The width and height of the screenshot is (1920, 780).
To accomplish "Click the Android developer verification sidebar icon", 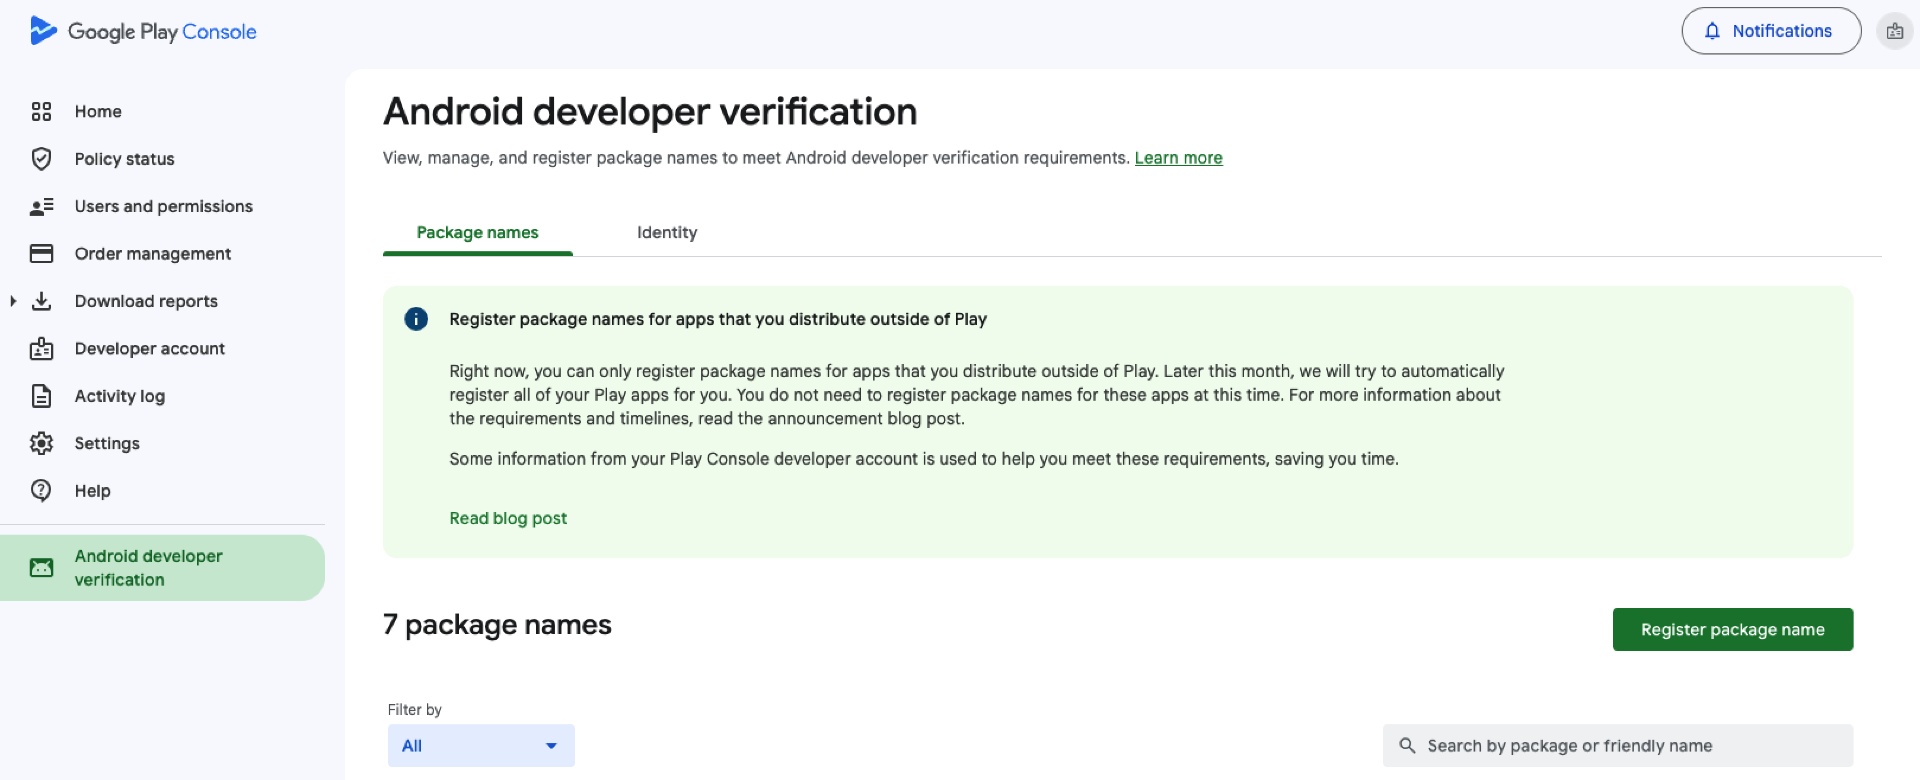I will (41, 568).
